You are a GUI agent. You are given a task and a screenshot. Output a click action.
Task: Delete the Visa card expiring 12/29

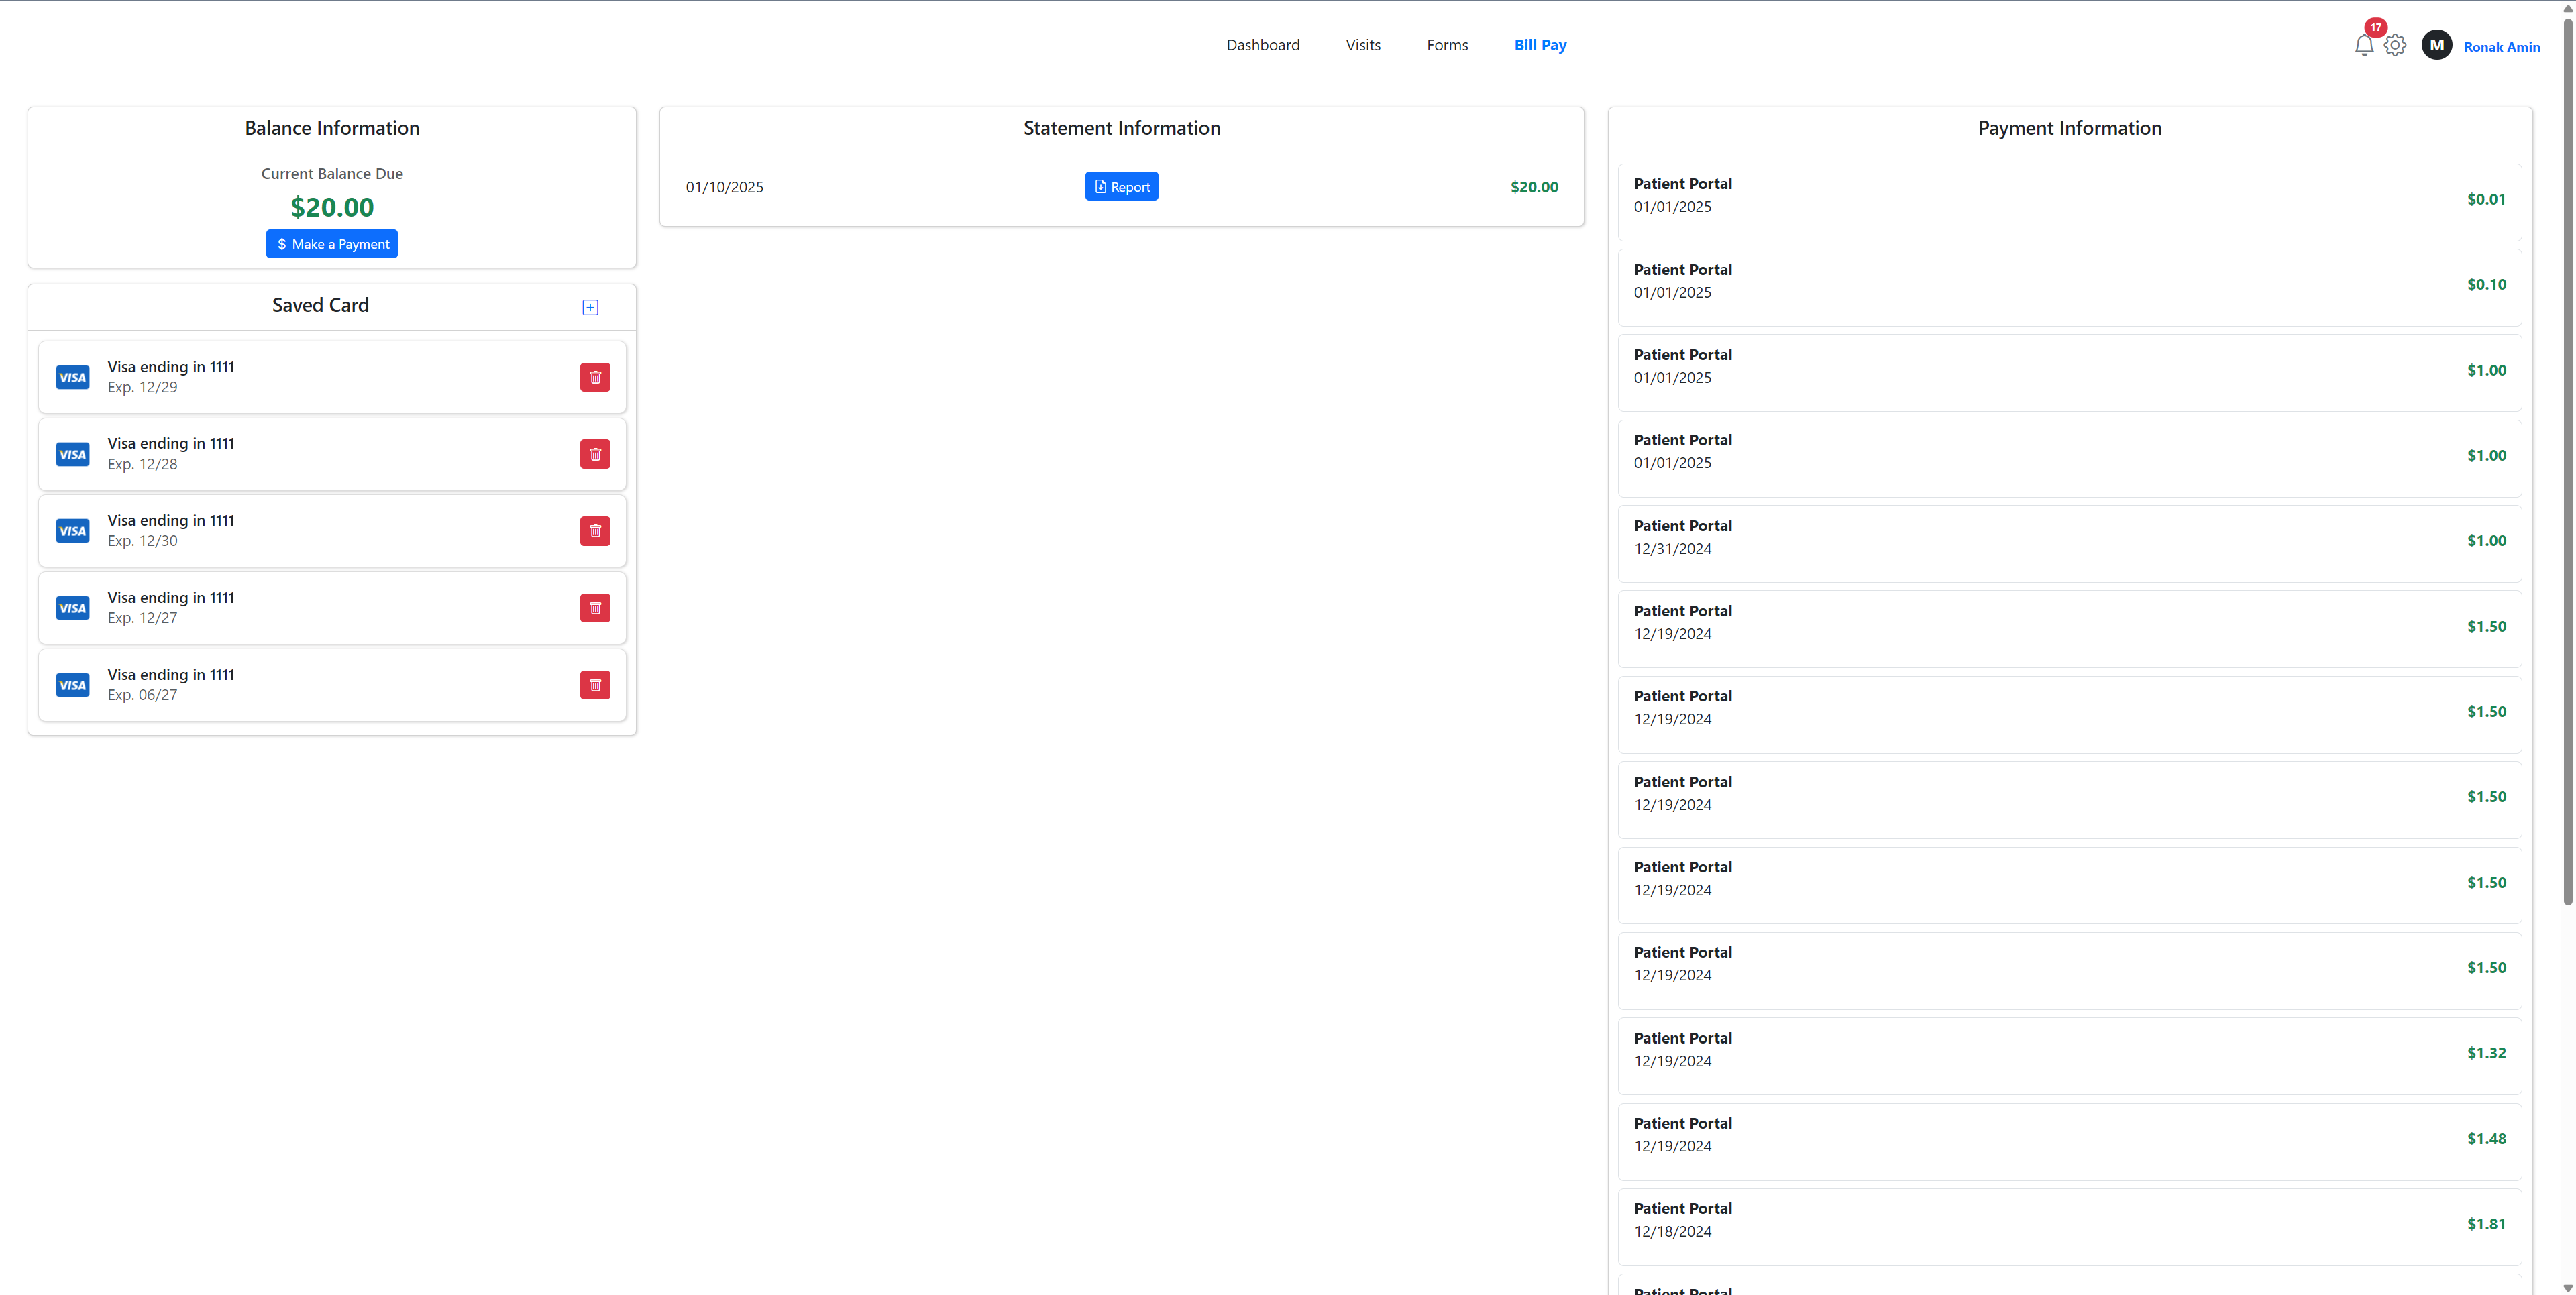[595, 377]
